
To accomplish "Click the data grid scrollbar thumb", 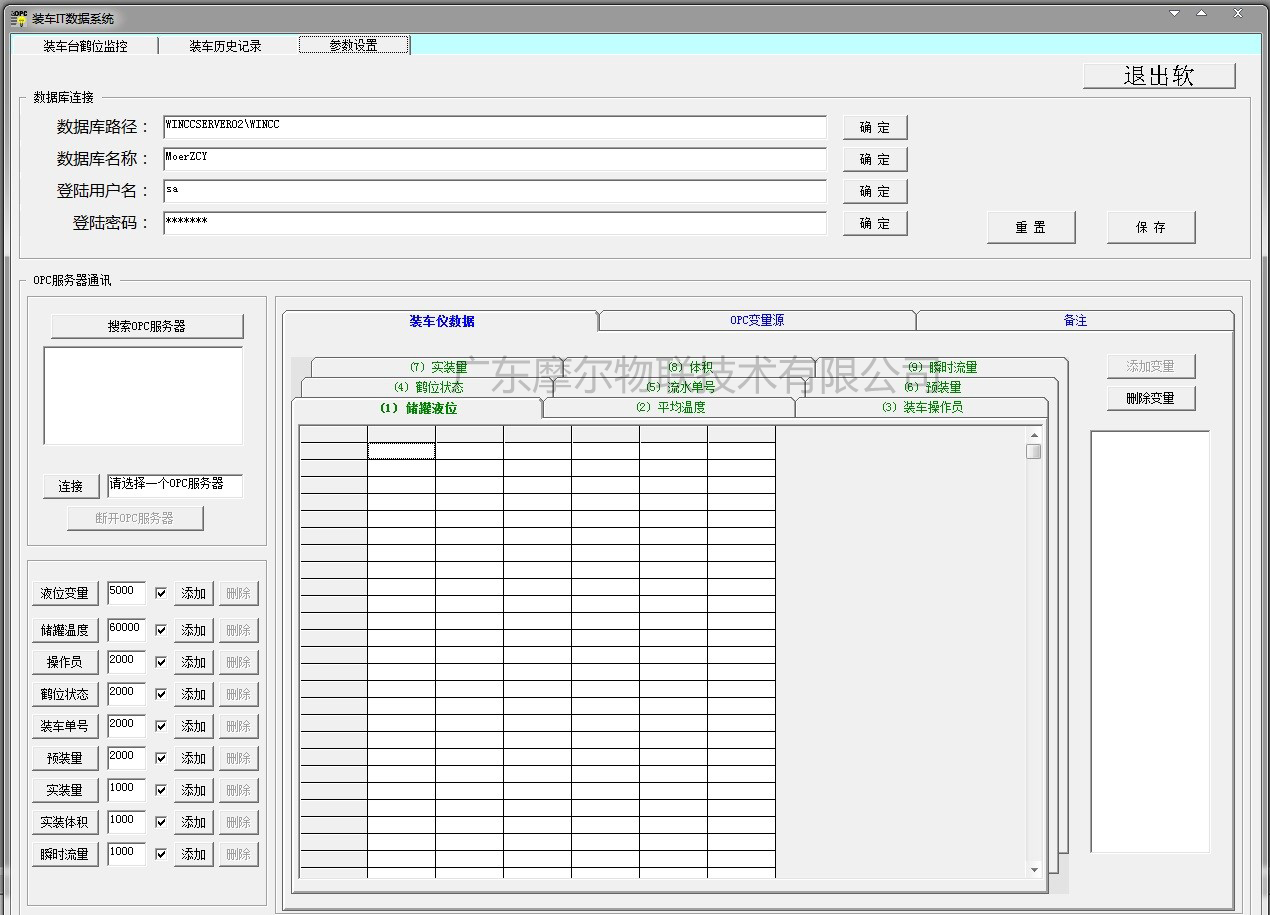I will click(x=1034, y=452).
